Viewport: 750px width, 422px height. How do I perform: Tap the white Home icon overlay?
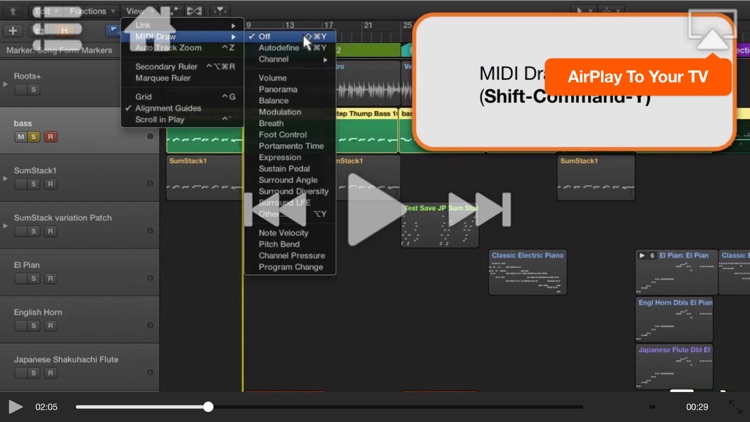click(x=149, y=28)
